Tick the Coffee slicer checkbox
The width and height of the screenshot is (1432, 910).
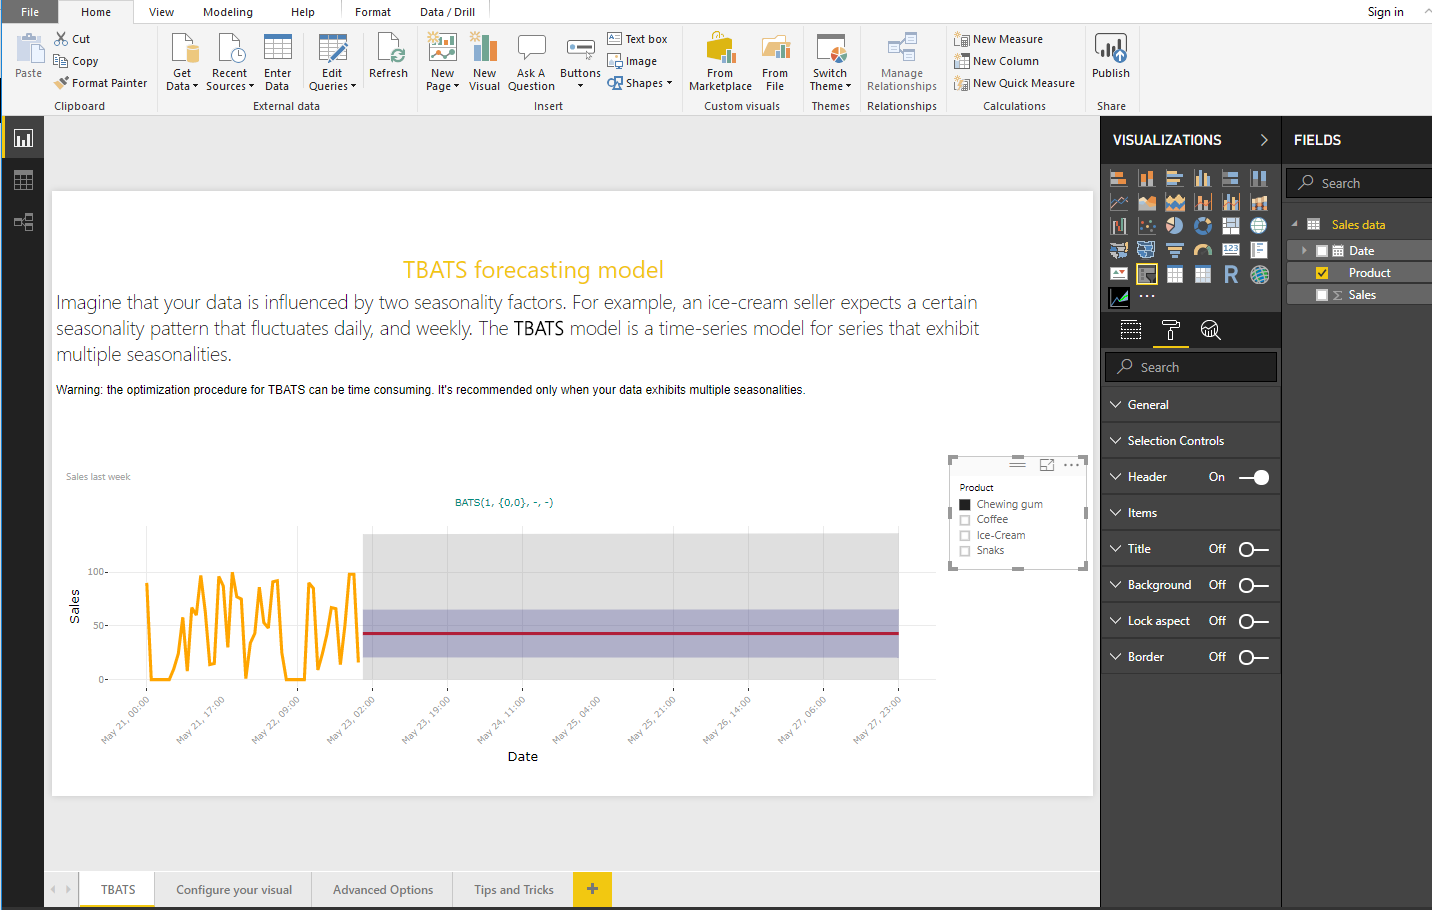(x=965, y=520)
